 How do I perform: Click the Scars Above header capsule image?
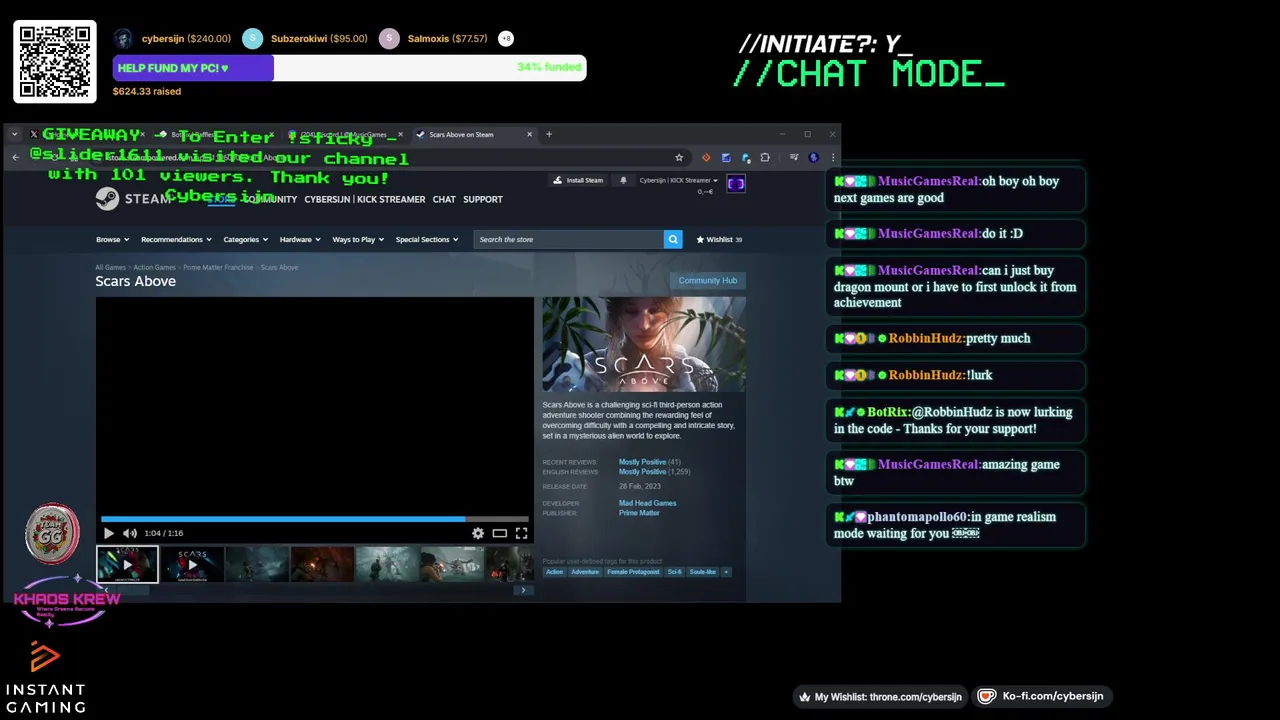644,344
